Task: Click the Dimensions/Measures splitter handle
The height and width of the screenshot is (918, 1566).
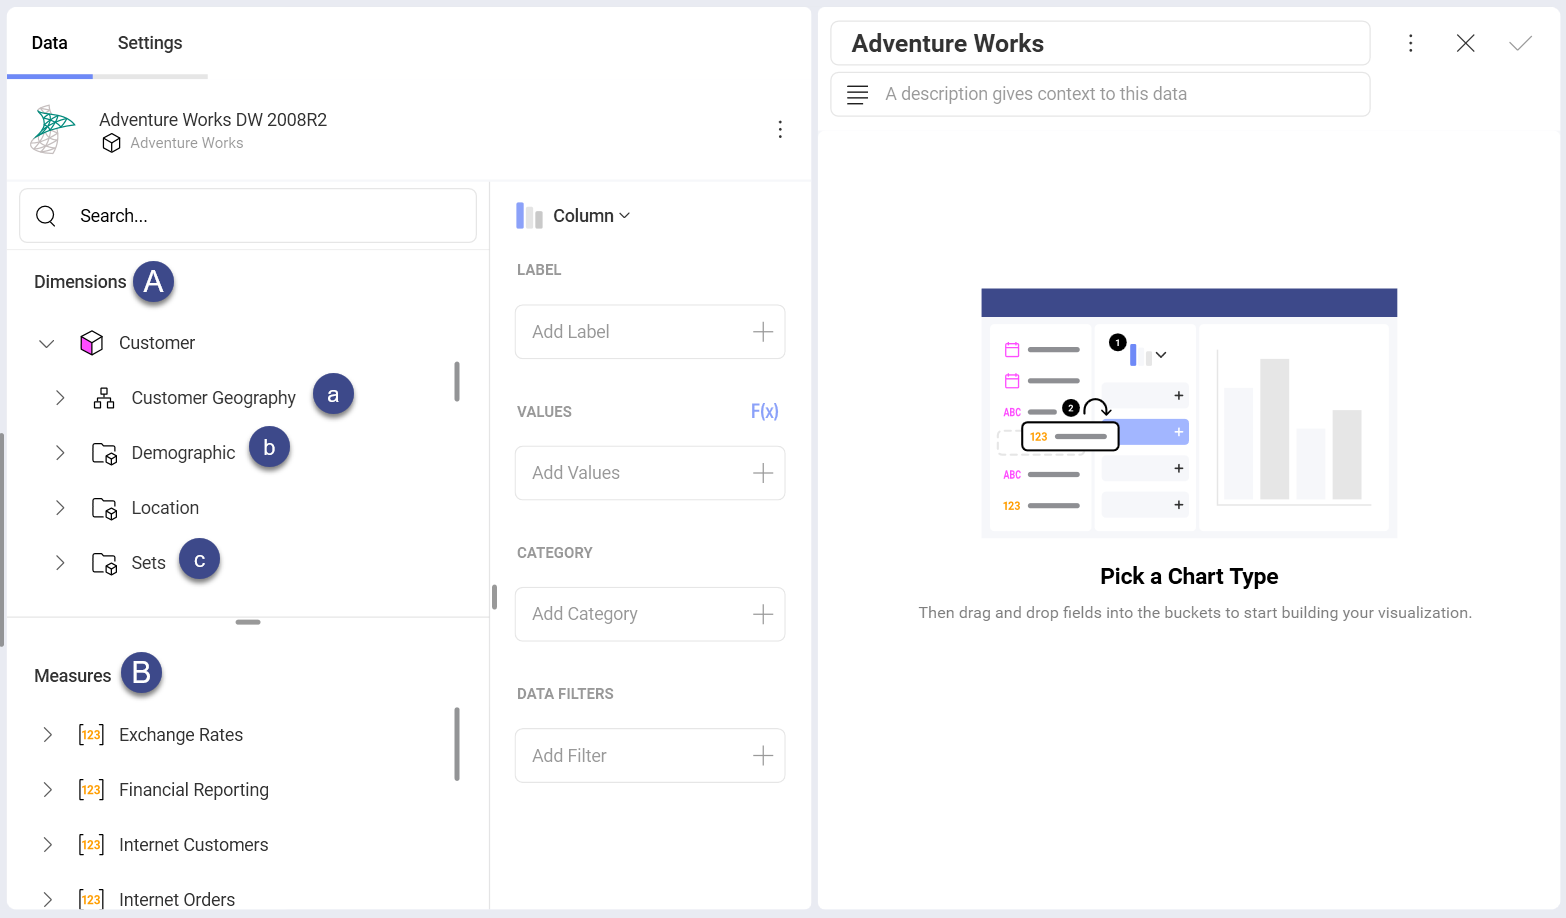Action: click(248, 622)
